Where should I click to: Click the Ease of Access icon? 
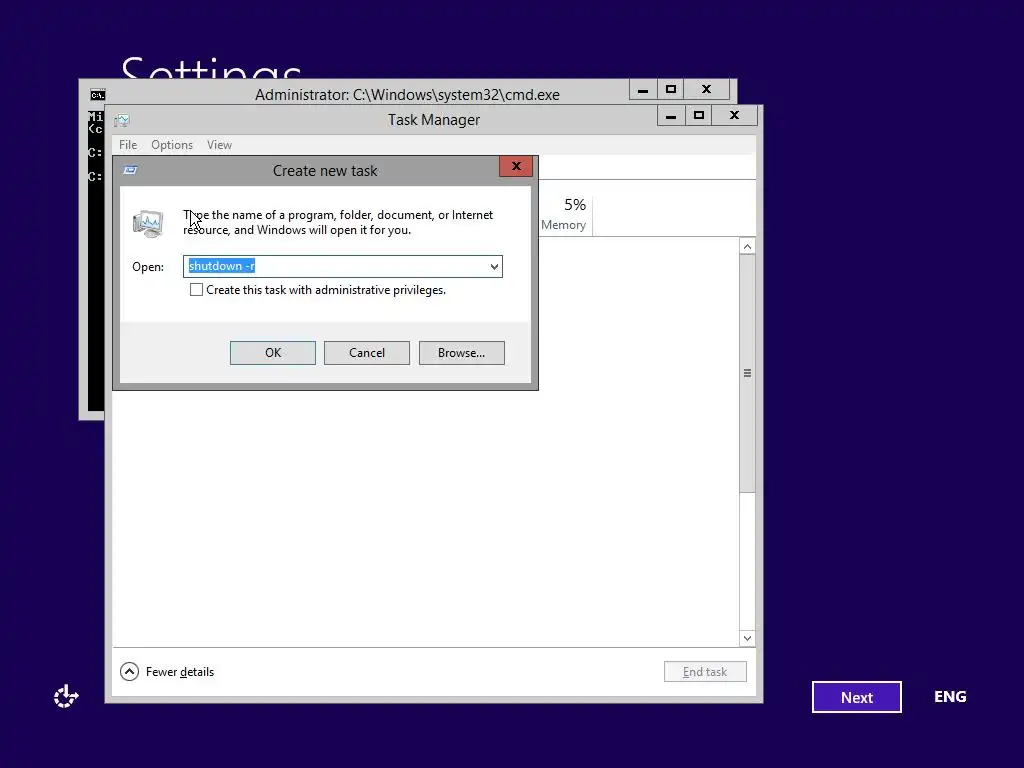(66, 697)
